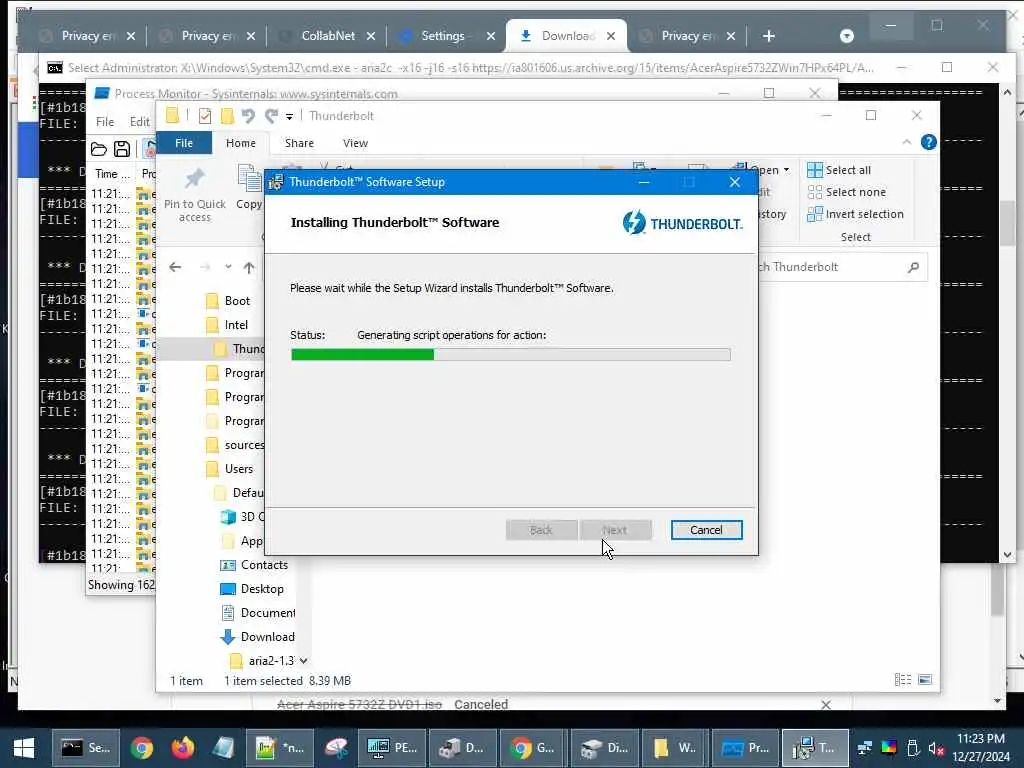The image size is (1024, 768).
Task: Open Process Monitor File menu
Action: (x=105, y=121)
